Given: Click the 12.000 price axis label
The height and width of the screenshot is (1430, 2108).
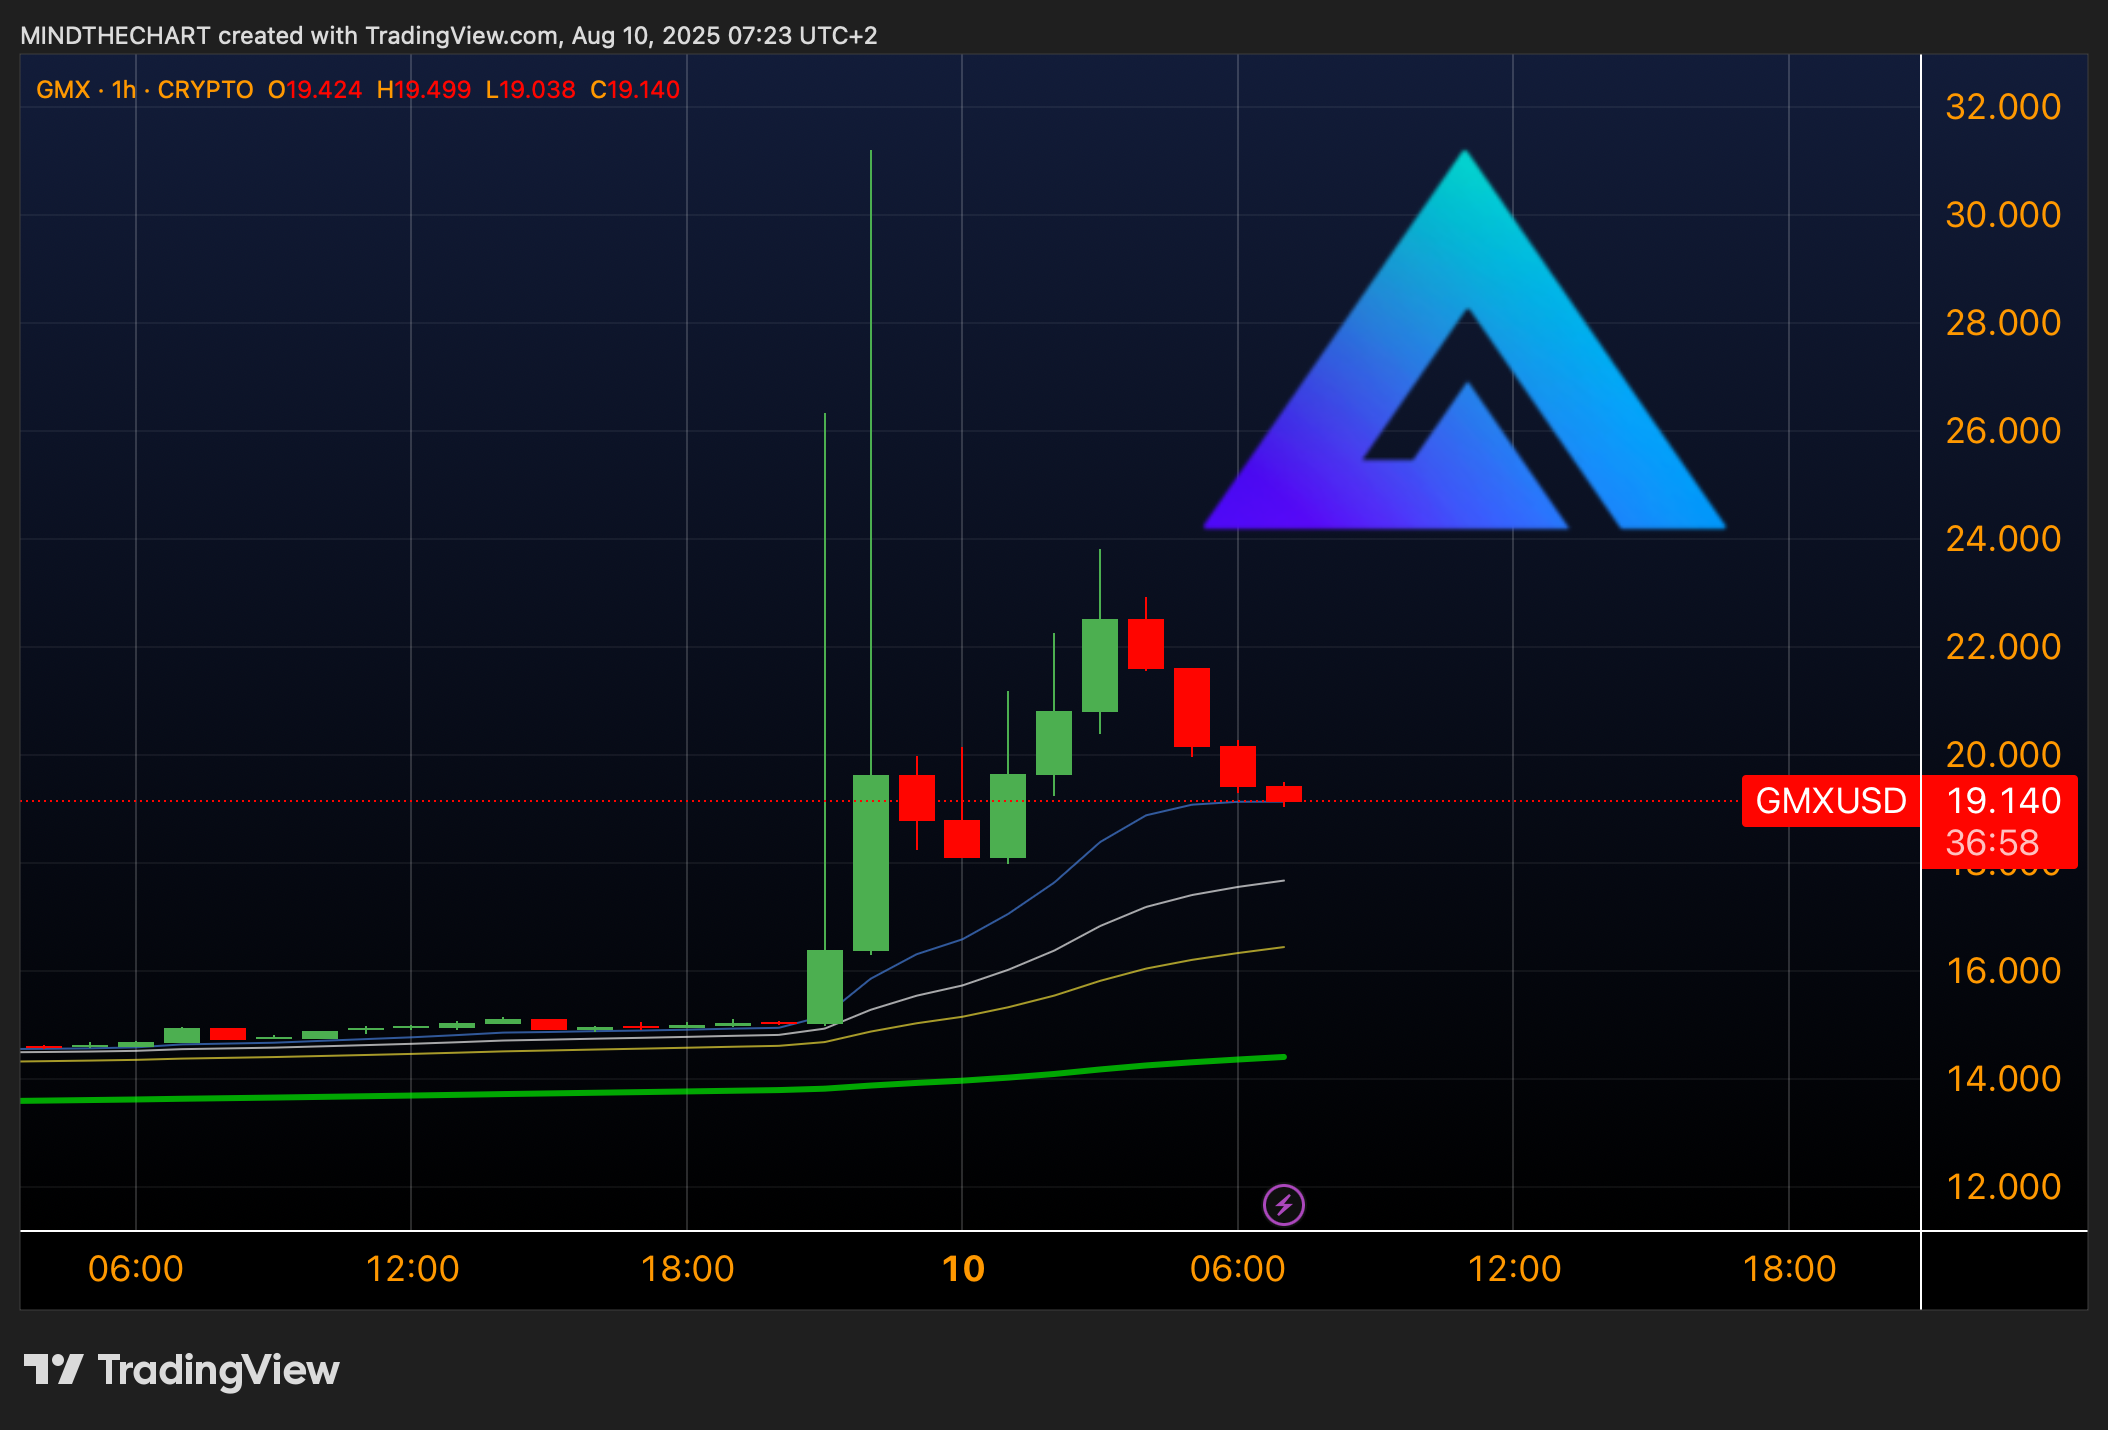Looking at the screenshot, I should [x=2003, y=1187].
